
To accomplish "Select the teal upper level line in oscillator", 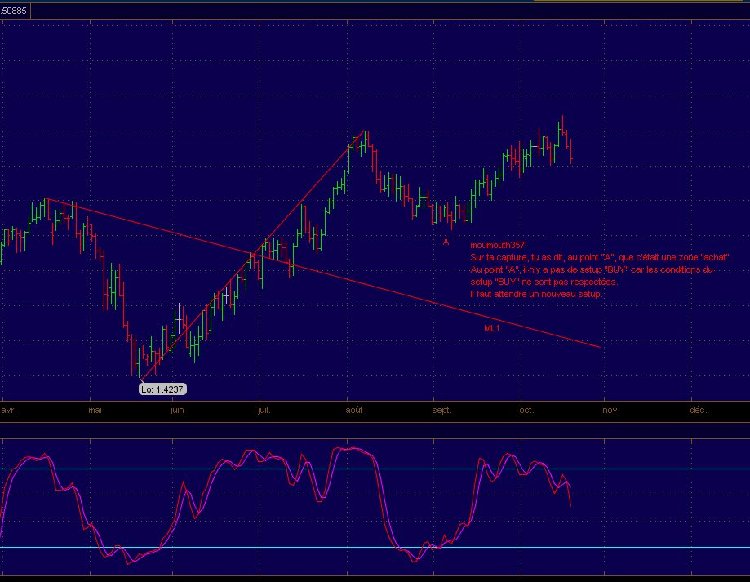I will (x=375, y=469).
